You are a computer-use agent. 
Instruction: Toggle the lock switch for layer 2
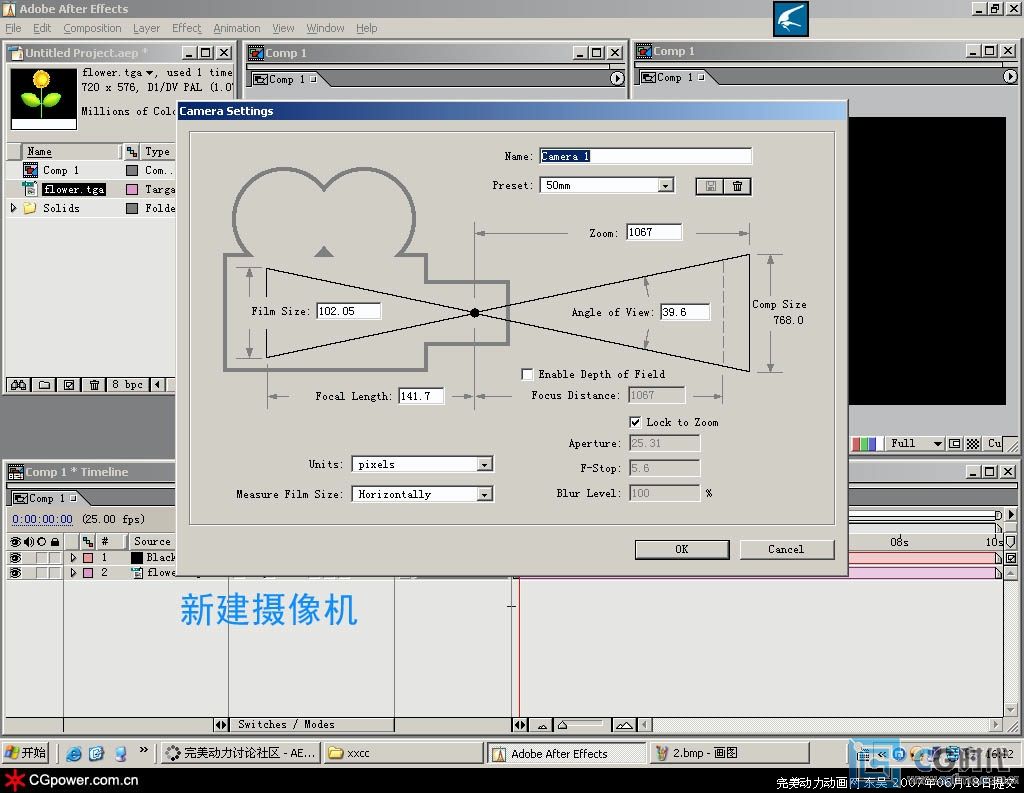tap(54, 573)
